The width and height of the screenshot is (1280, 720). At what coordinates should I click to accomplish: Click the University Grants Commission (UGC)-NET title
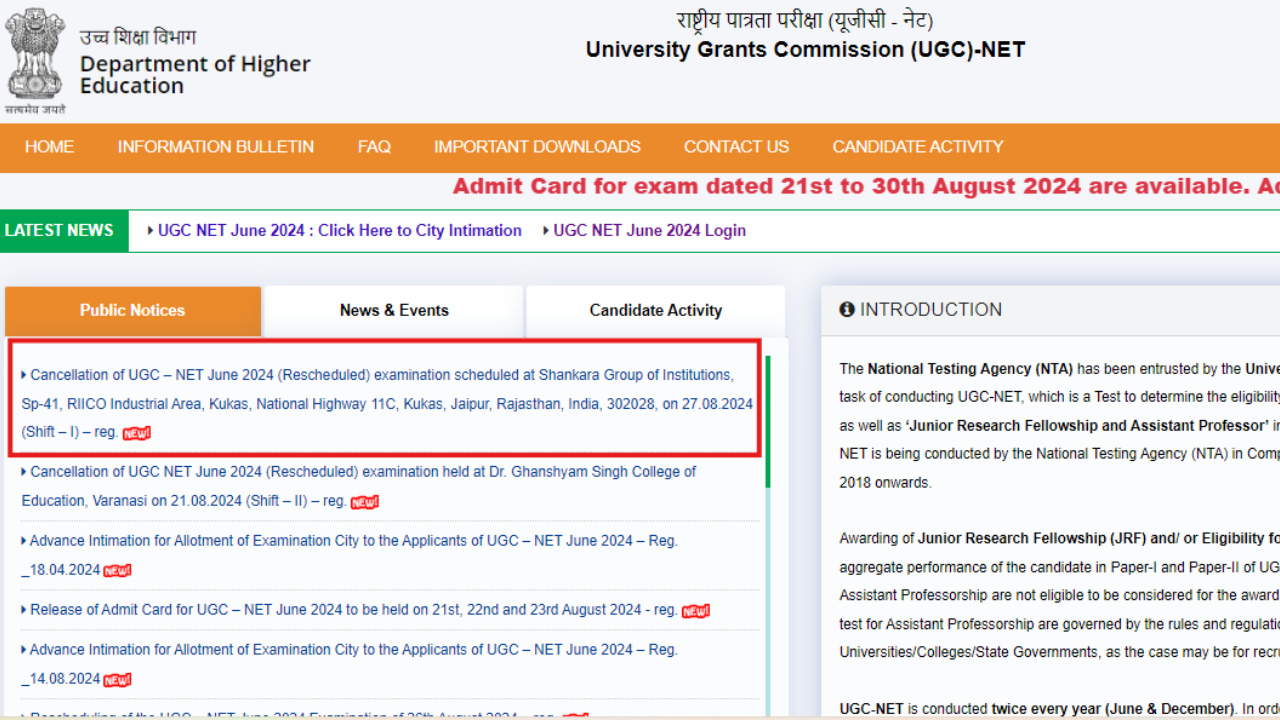tap(805, 50)
